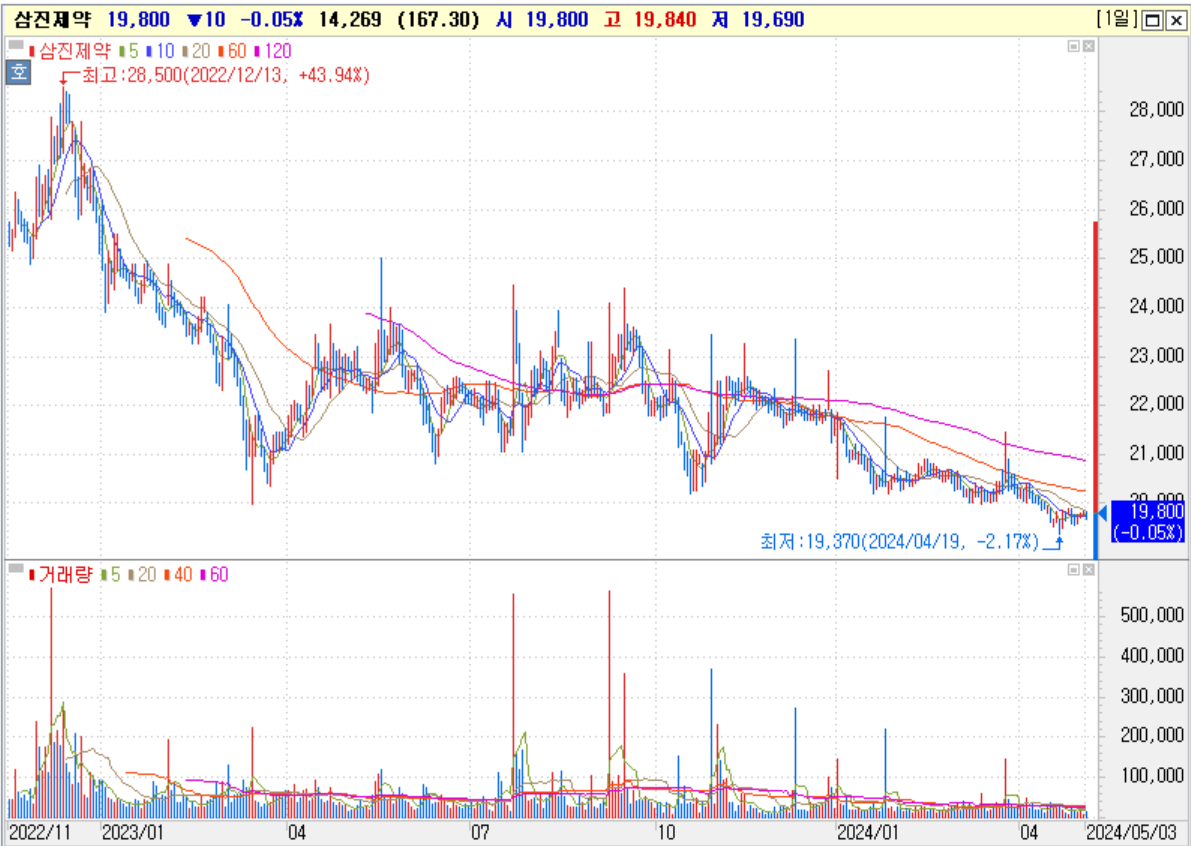Click the 22,000 price axis label
1191x846 pixels.
click(1156, 404)
